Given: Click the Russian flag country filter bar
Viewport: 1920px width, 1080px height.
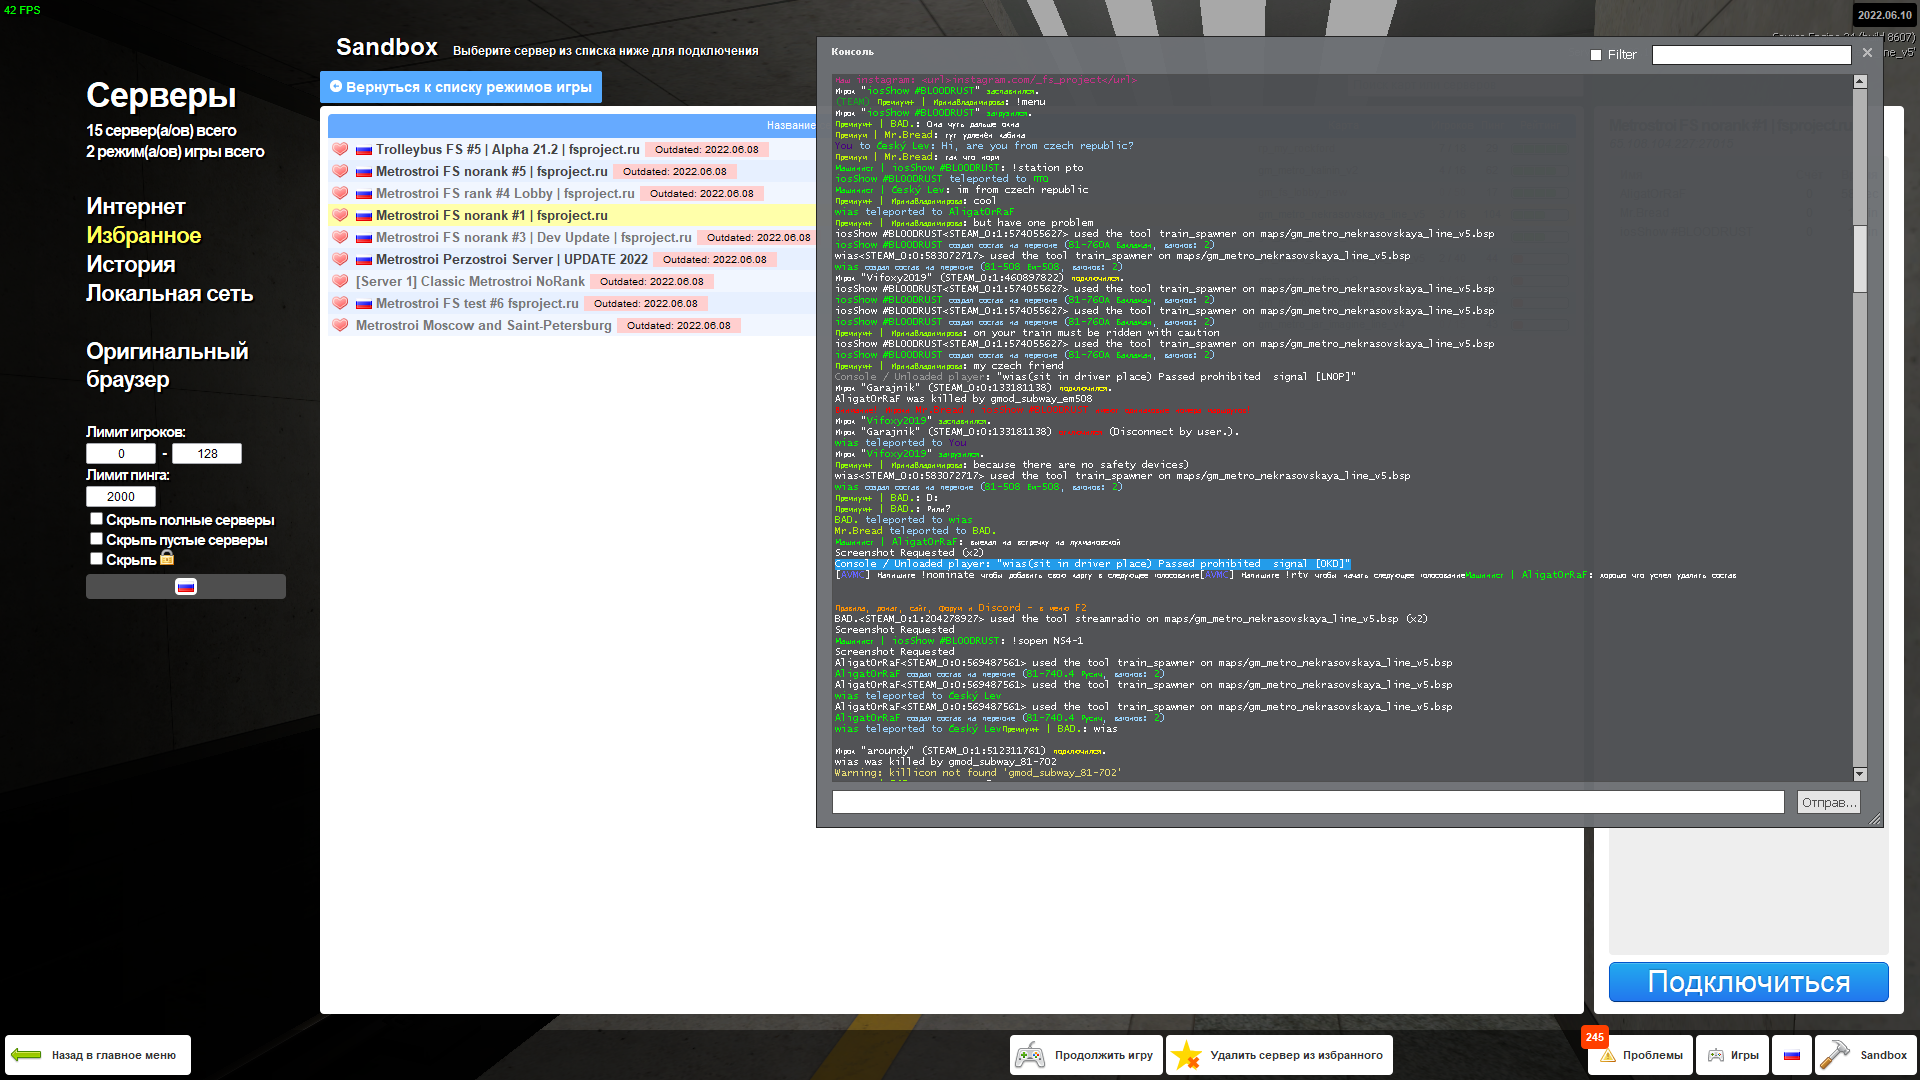Looking at the screenshot, I should tap(186, 587).
